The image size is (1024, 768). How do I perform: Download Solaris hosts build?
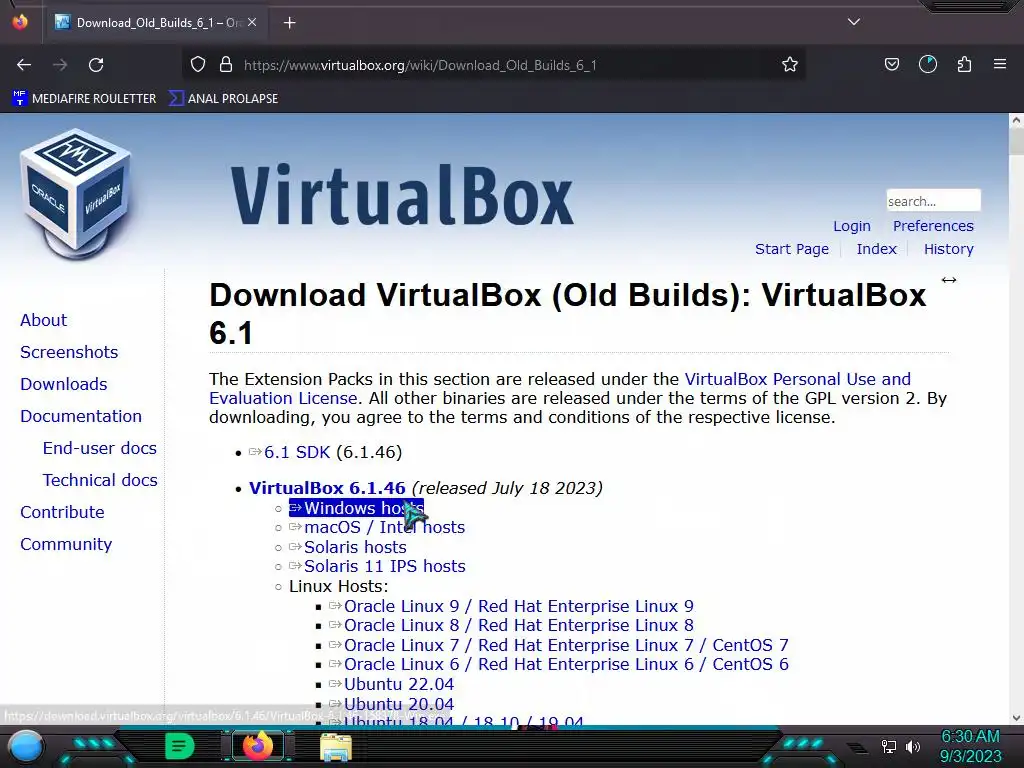click(355, 547)
